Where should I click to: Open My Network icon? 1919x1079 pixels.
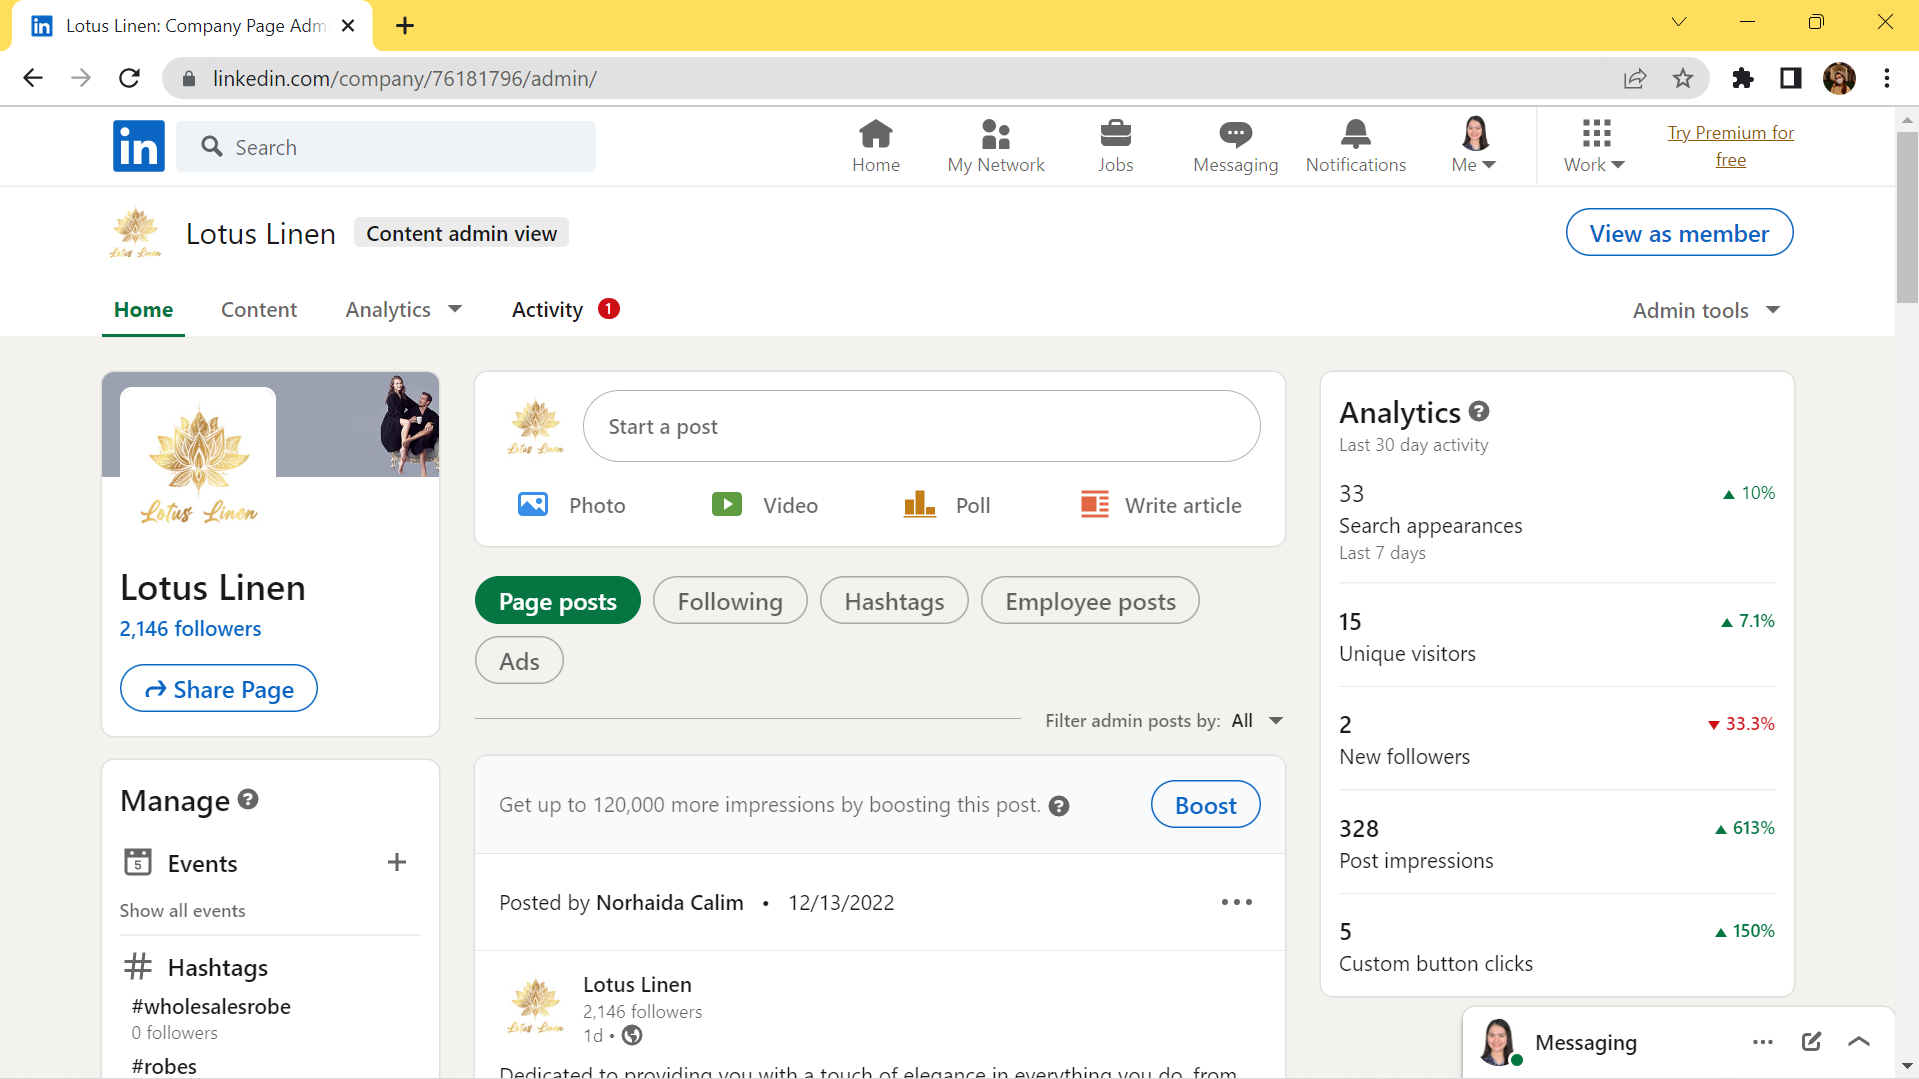click(996, 134)
